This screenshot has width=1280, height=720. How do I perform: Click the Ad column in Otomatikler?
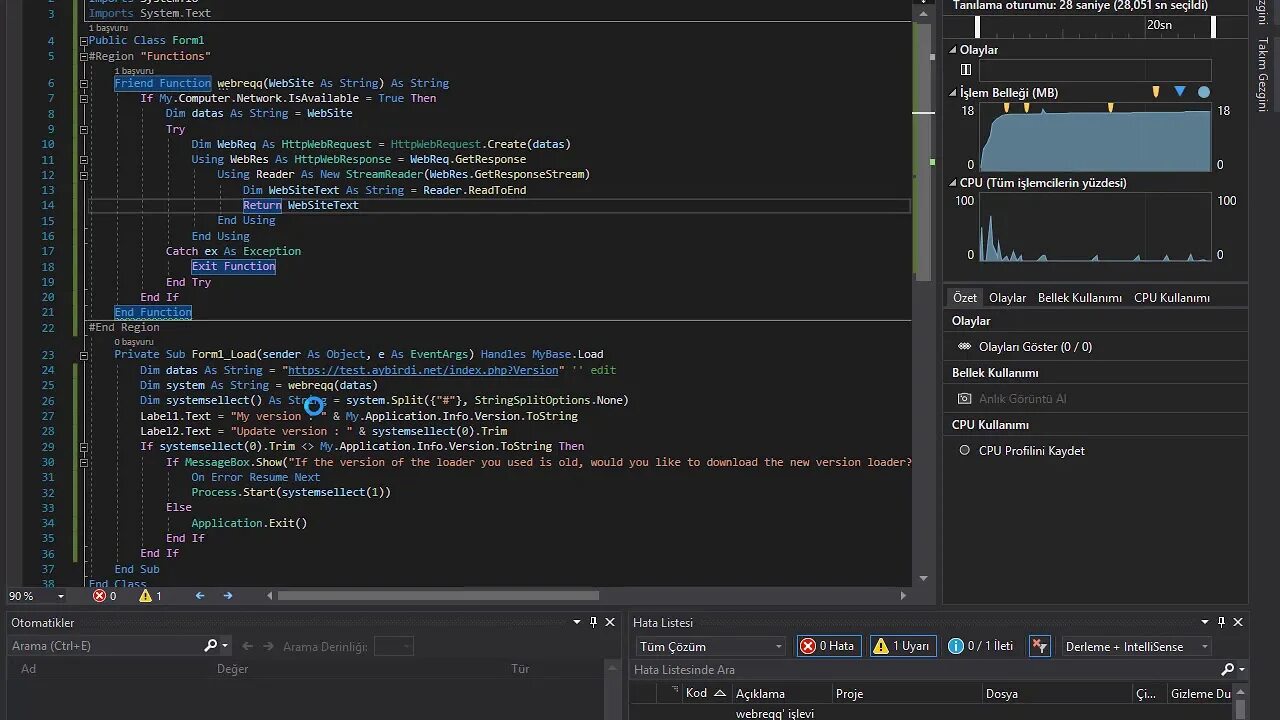(x=29, y=669)
